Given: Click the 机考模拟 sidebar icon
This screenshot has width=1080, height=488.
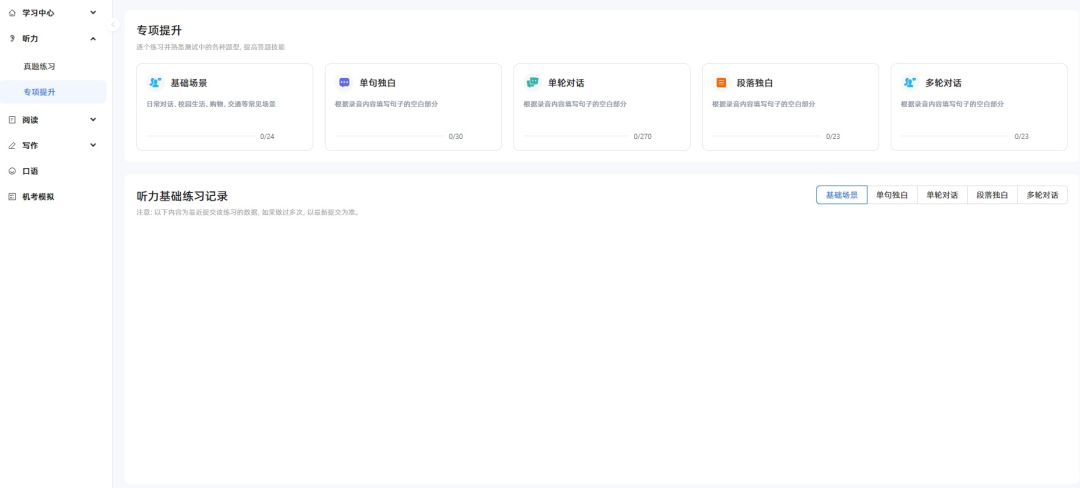Looking at the screenshot, I should [x=12, y=197].
